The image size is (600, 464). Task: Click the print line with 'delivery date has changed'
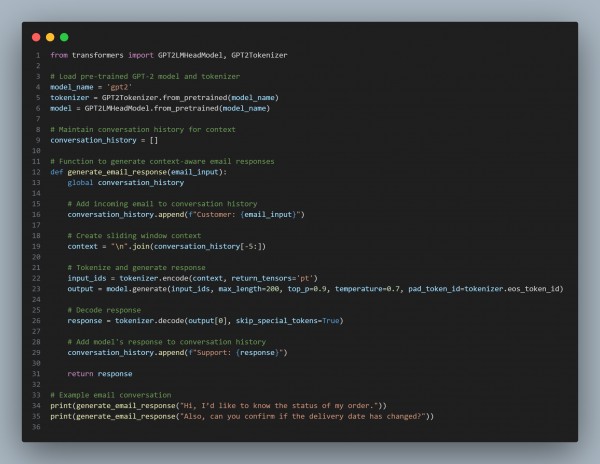pyautogui.click(x=242, y=416)
